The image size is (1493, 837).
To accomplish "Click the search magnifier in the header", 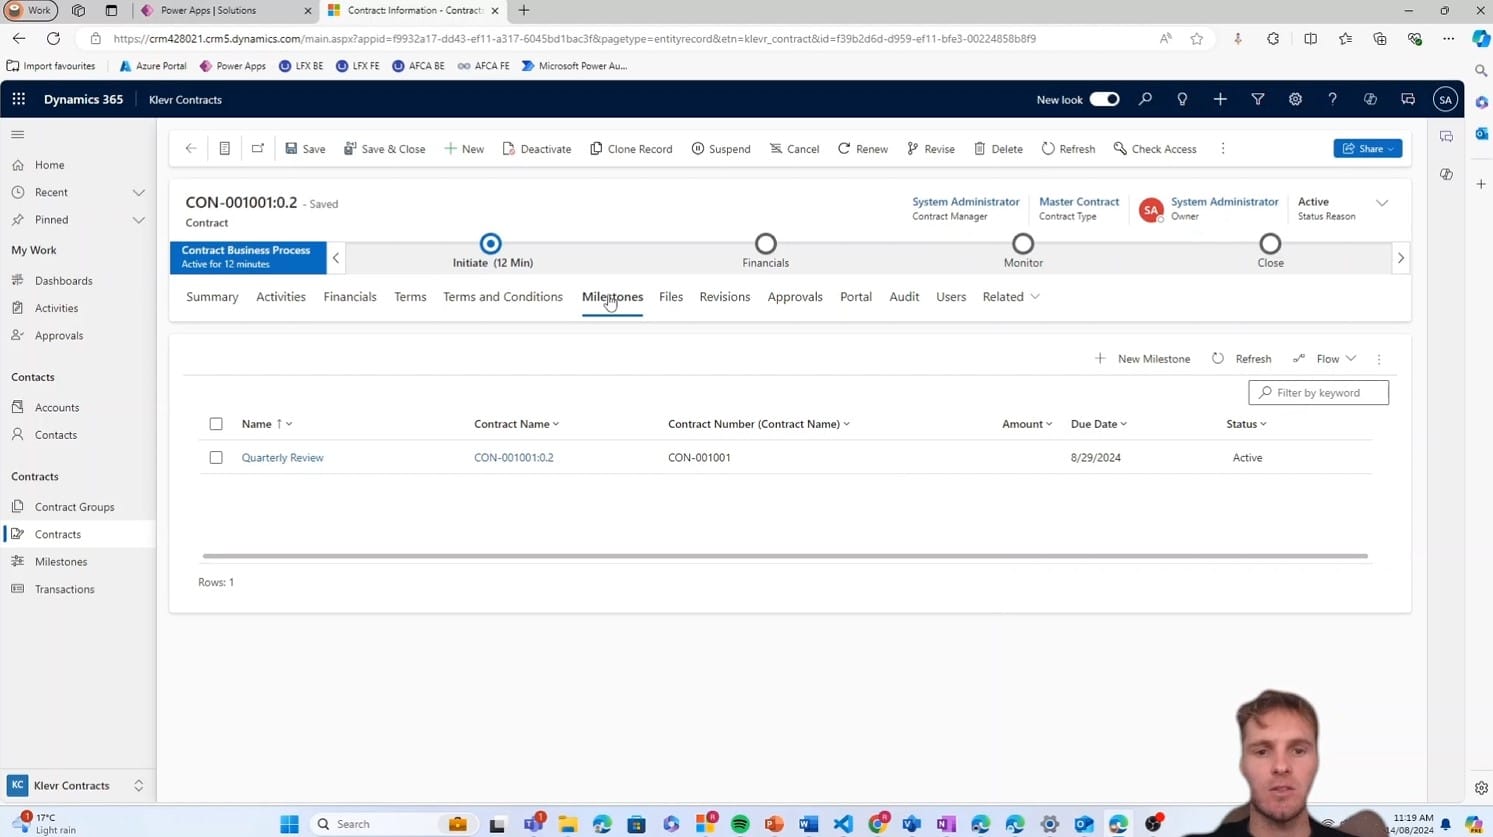I will [1145, 100].
